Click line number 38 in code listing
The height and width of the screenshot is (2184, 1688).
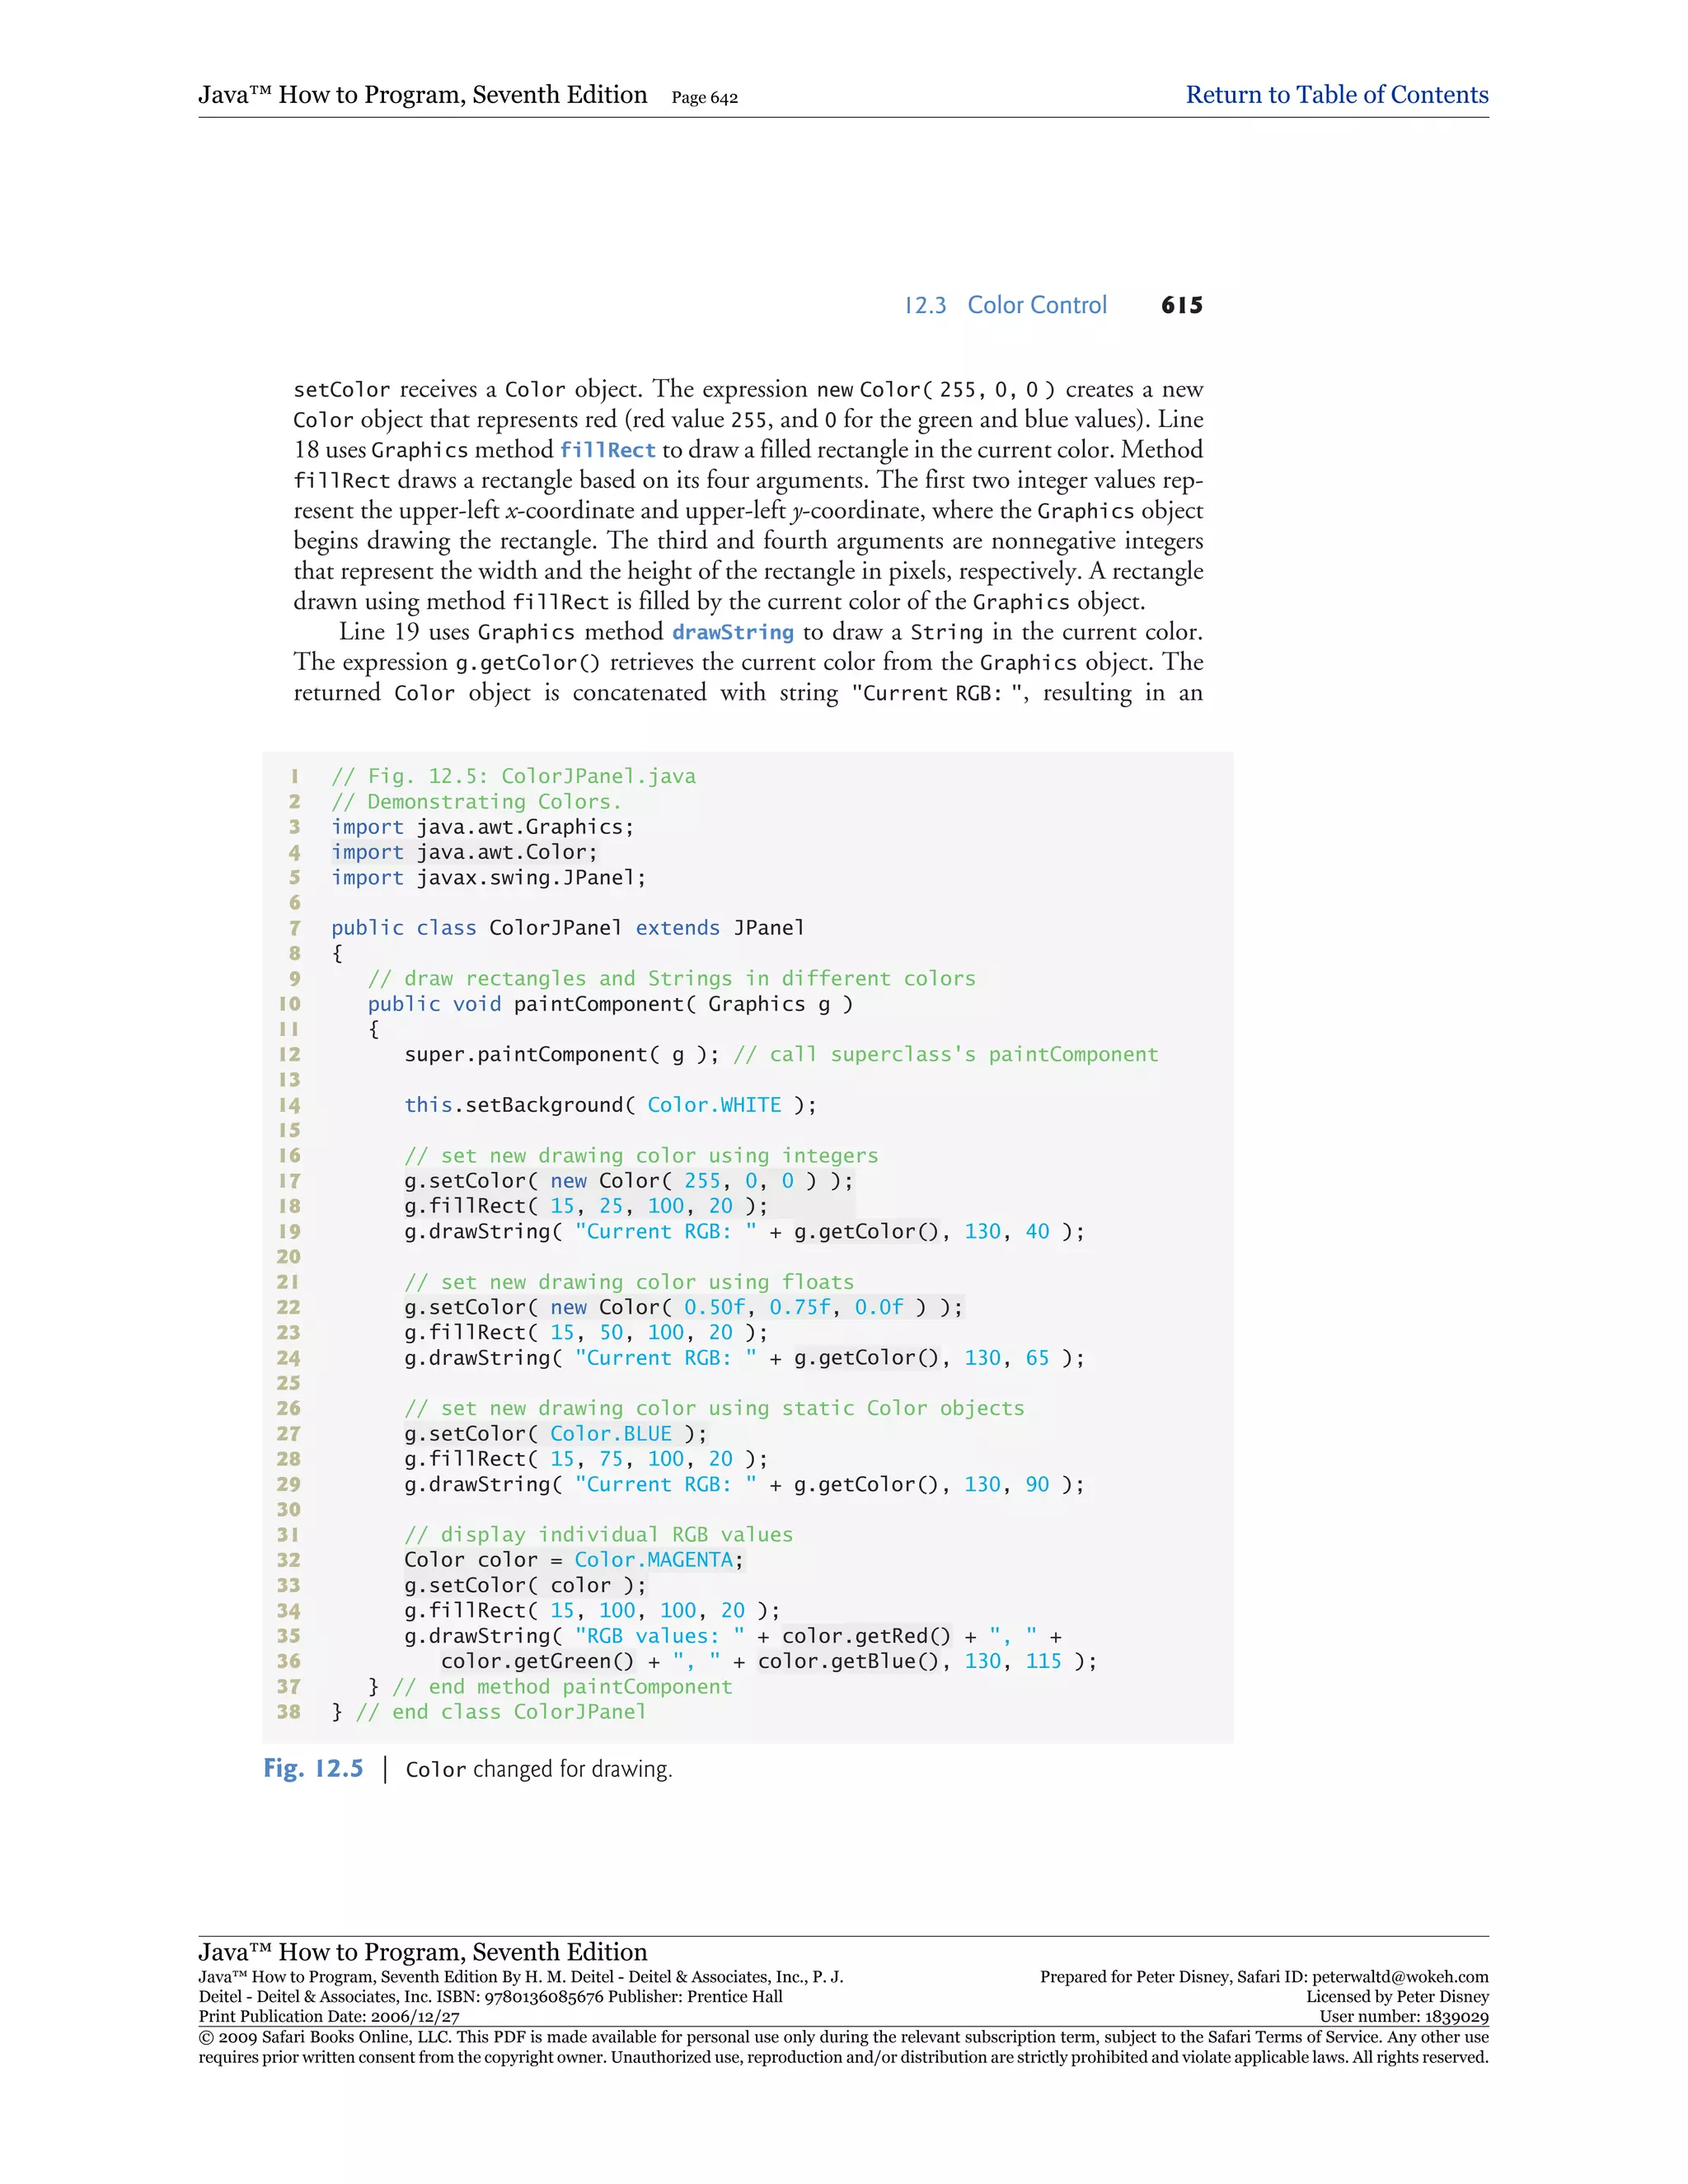pyautogui.click(x=288, y=1711)
